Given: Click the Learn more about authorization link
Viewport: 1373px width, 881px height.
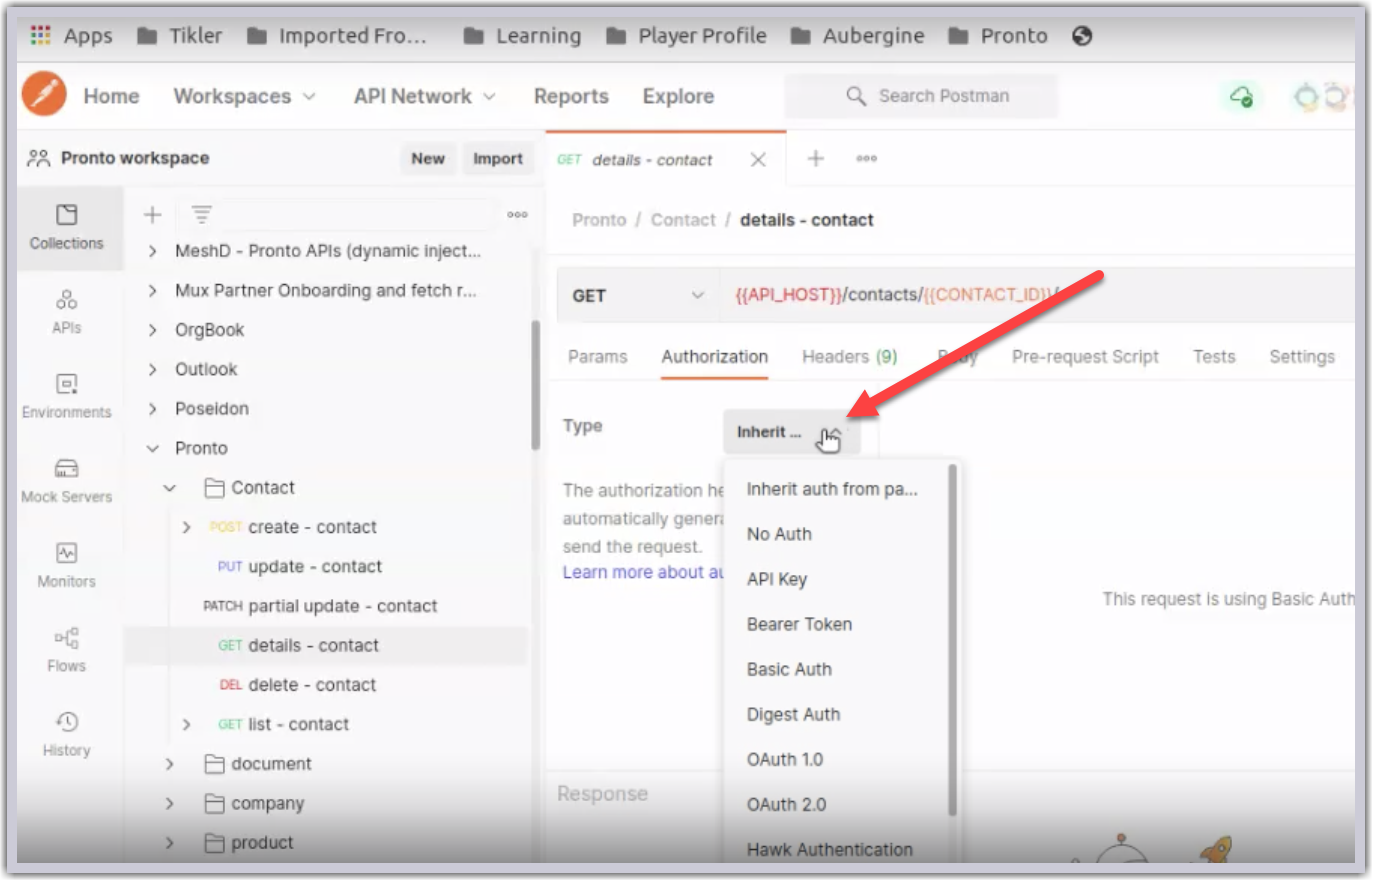Looking at the screenshot, I should (643, 572).
